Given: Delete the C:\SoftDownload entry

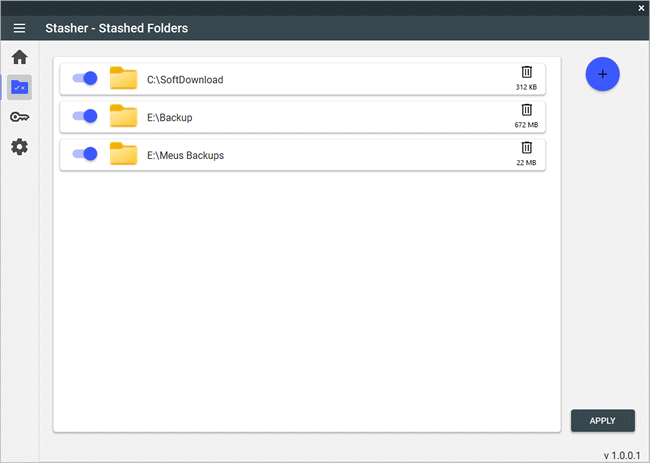Looking at the screenshot, I should coord(526,72).
